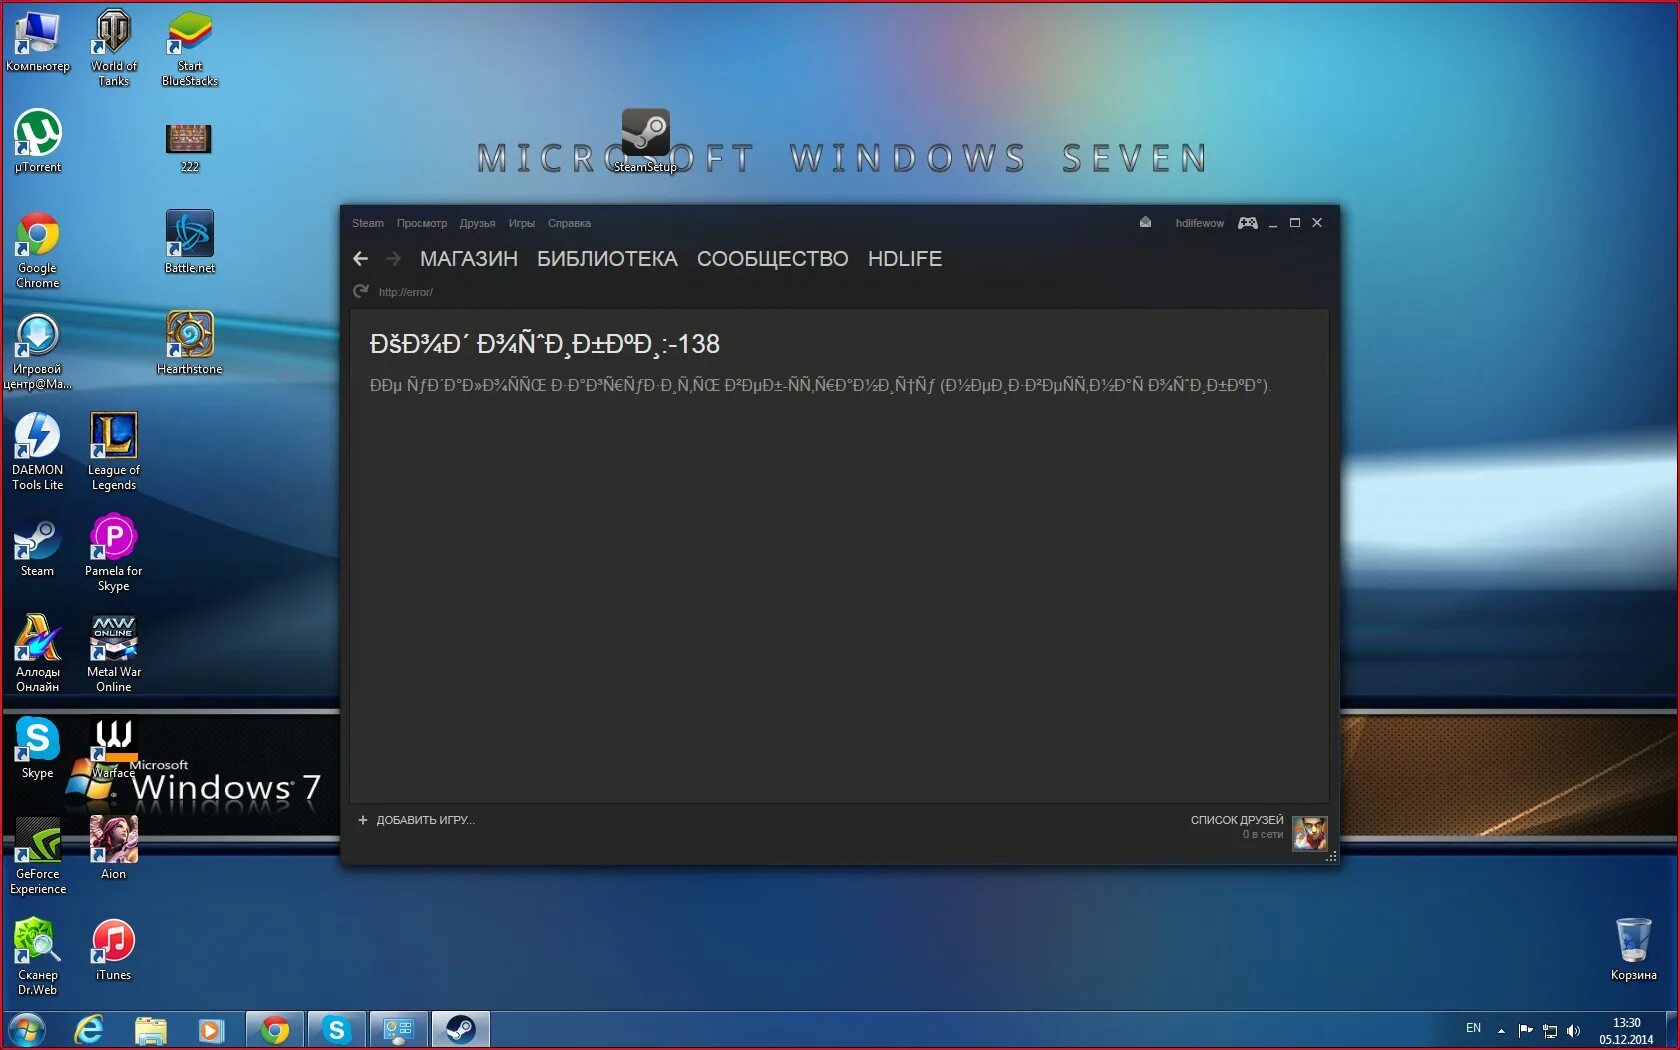Open the Windows Start menu
1680x1050 pixels.
tap(27, 1030)
